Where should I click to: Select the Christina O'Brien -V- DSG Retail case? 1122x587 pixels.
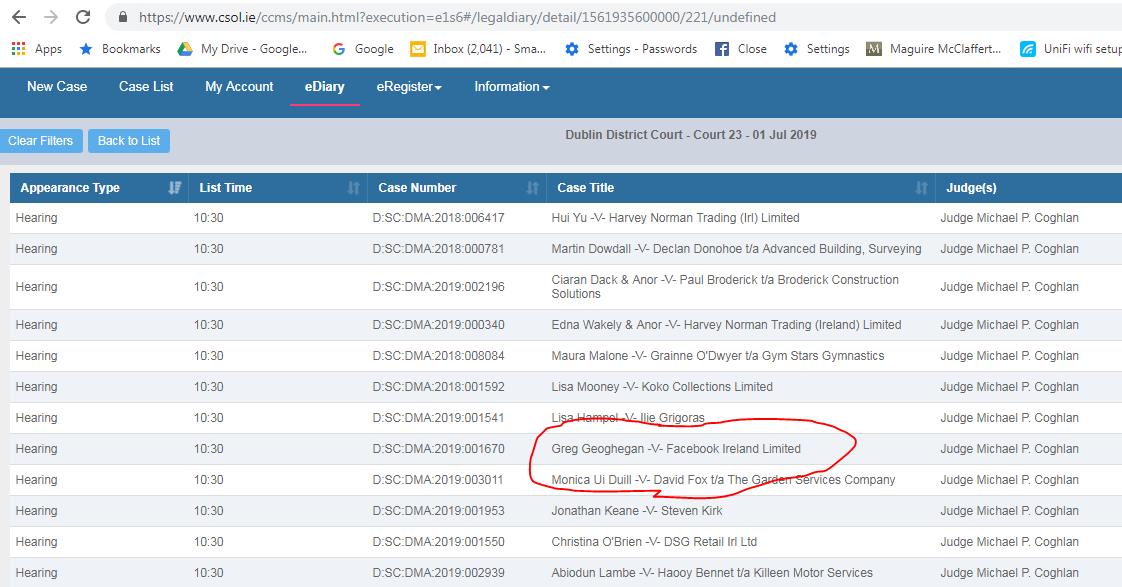pyautogui.click(x=654, y=542)
